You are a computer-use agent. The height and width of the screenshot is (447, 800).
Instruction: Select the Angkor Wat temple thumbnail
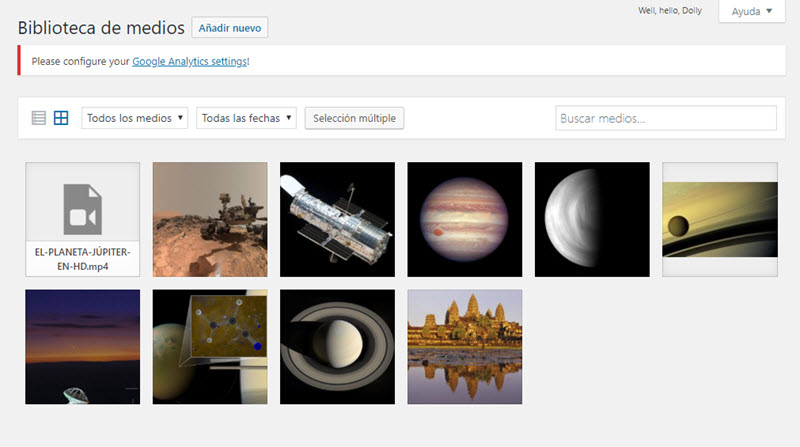(x=464, y=347)
